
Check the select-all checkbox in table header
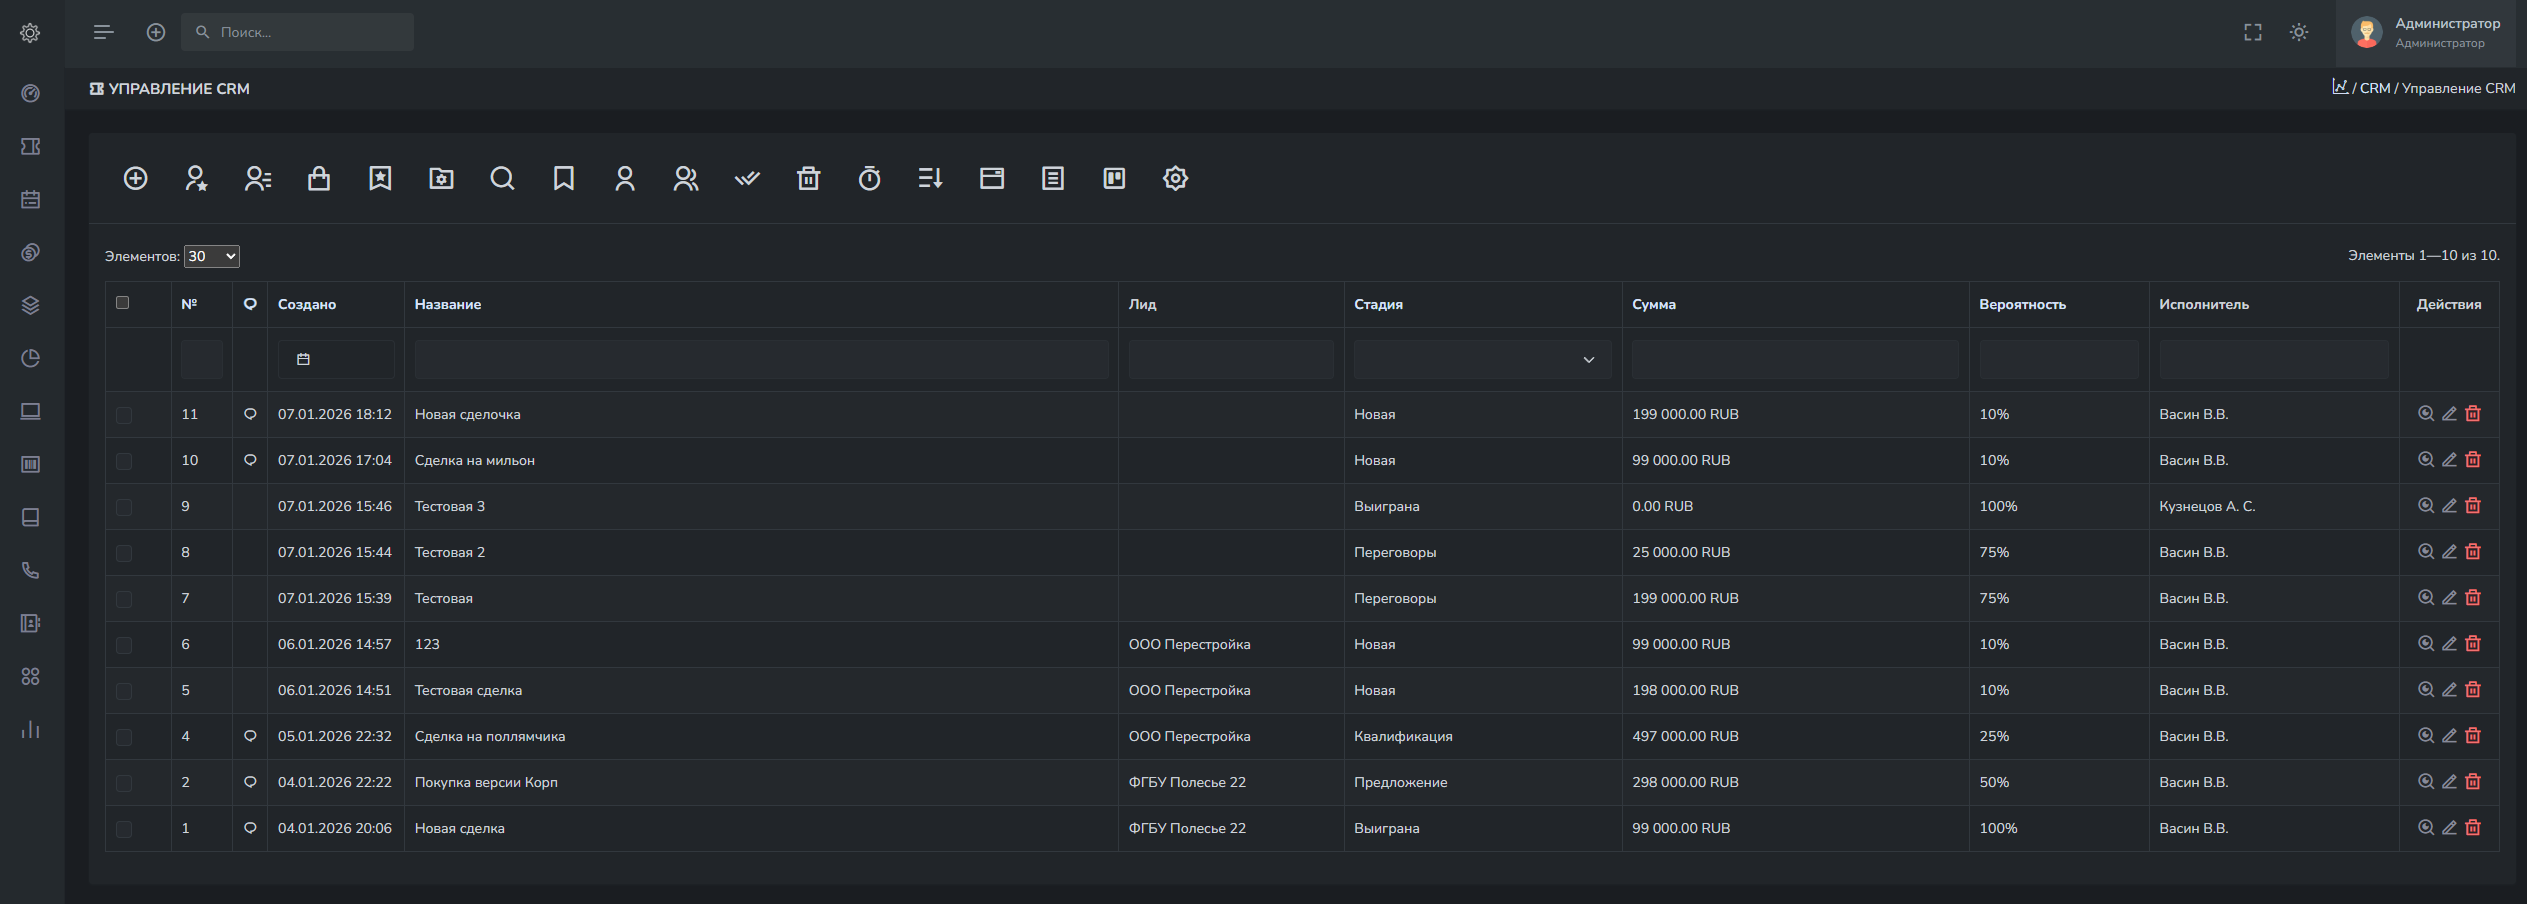tap(123, 303)
